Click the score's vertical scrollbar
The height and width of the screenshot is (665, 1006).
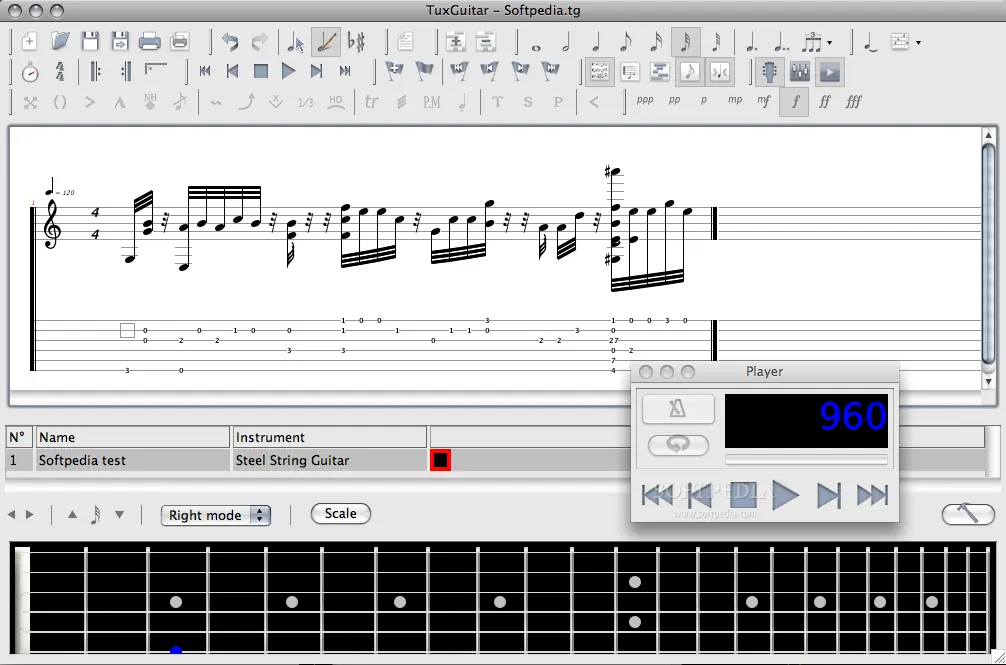click(x=988, y=257)
